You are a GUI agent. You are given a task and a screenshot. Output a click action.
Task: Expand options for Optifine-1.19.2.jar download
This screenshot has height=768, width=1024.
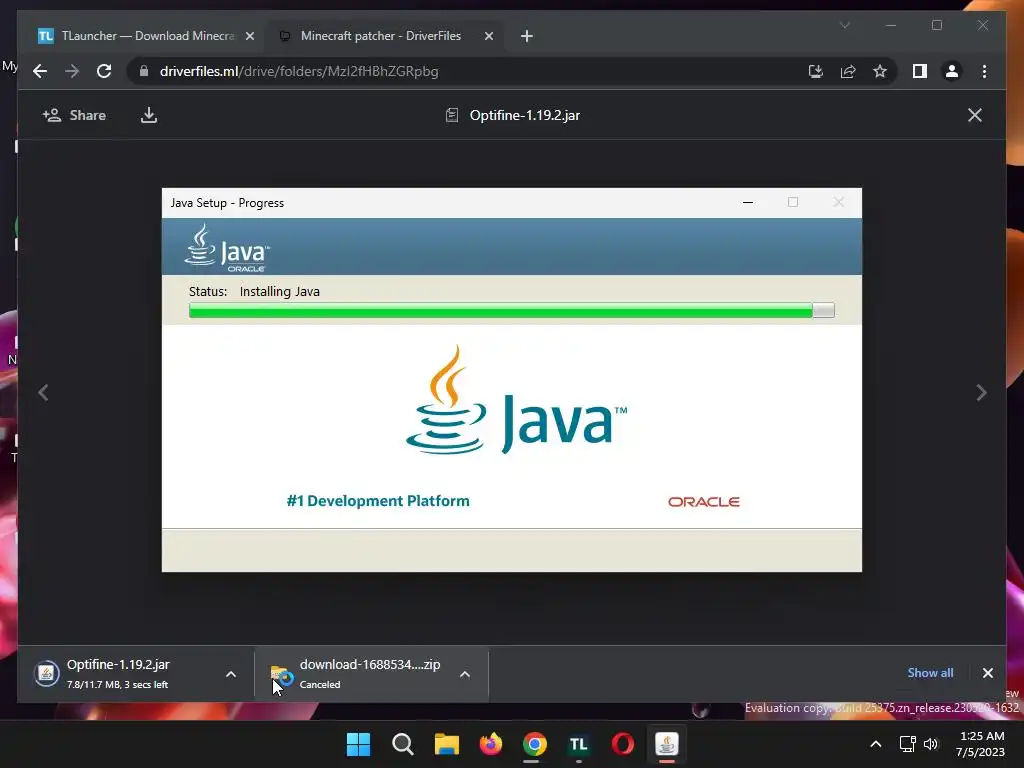(x=231, y=674)
